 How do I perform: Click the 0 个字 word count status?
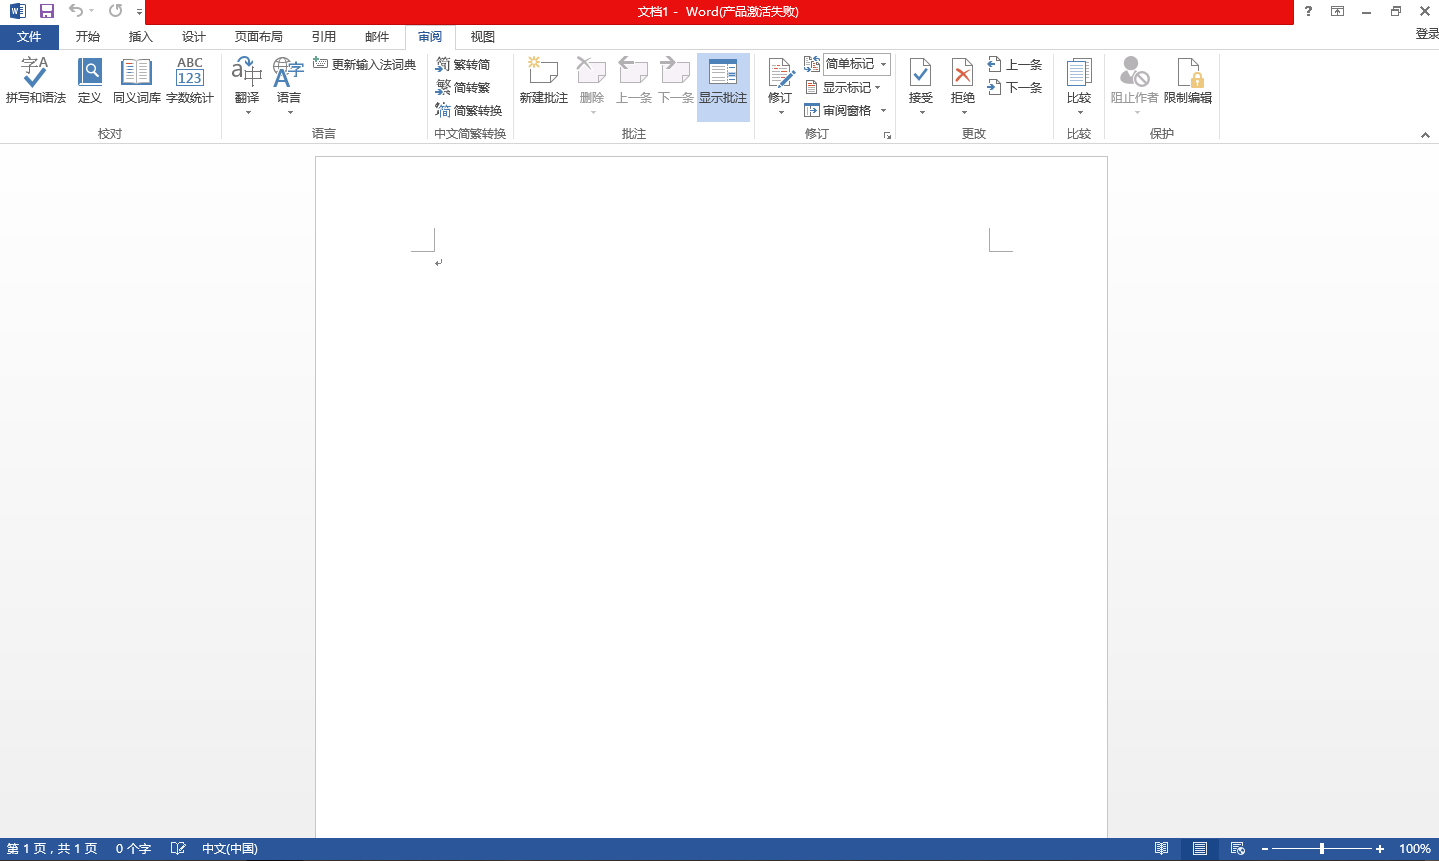click(133, 849)
